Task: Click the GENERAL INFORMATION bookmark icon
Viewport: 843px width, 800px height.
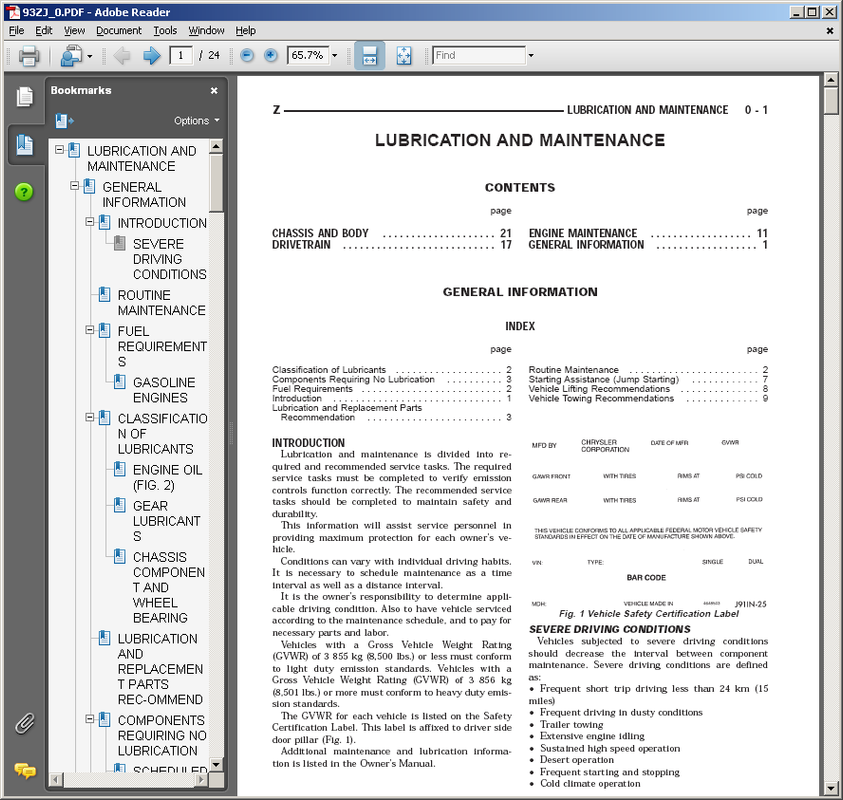Action: (x=90, y=187)
